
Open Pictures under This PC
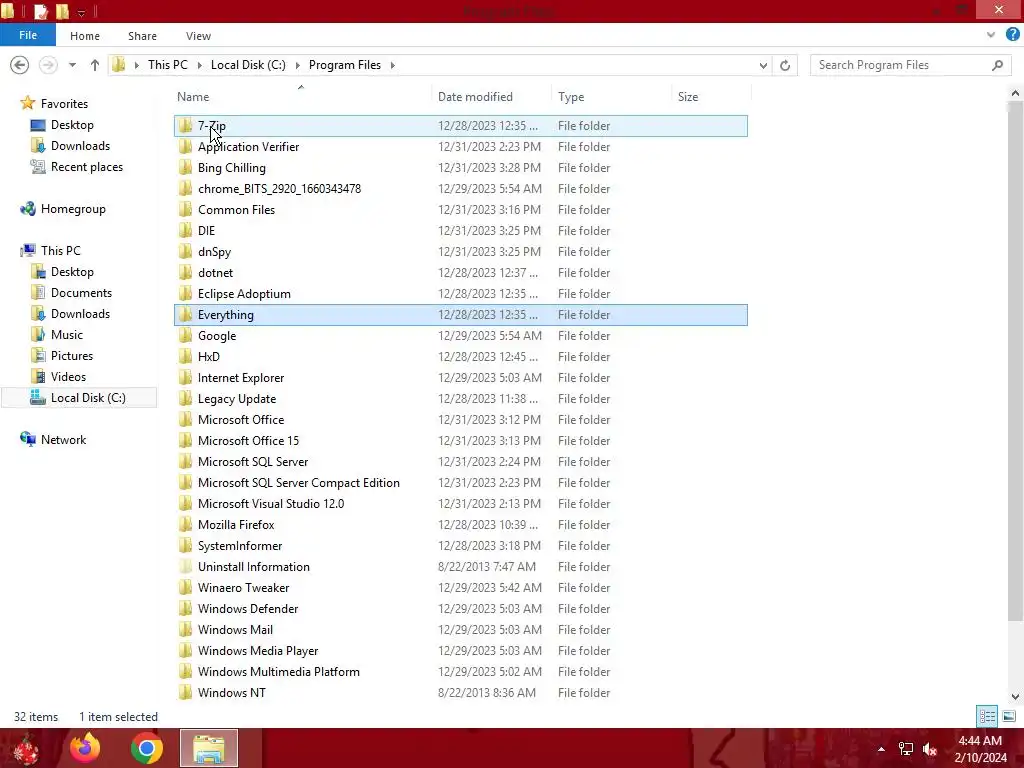(72, 356)
